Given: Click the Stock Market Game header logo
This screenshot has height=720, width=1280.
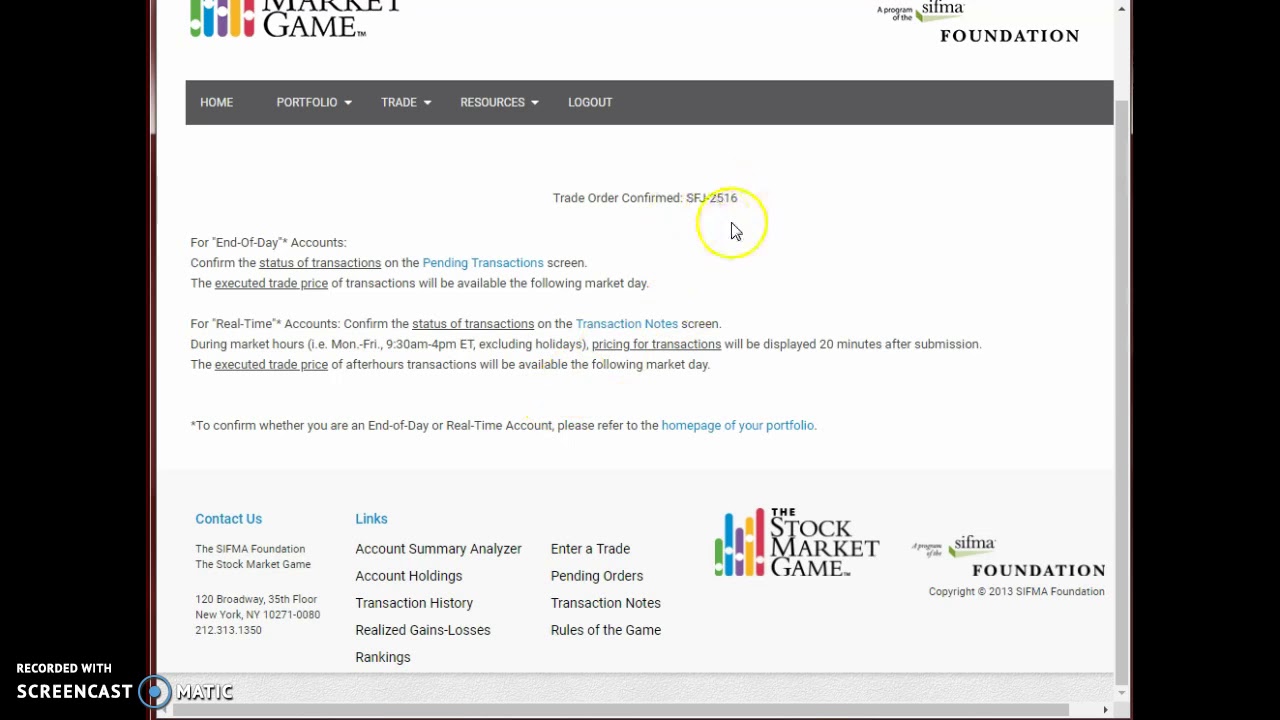Looking at the screenshot, I should (295, 18).
